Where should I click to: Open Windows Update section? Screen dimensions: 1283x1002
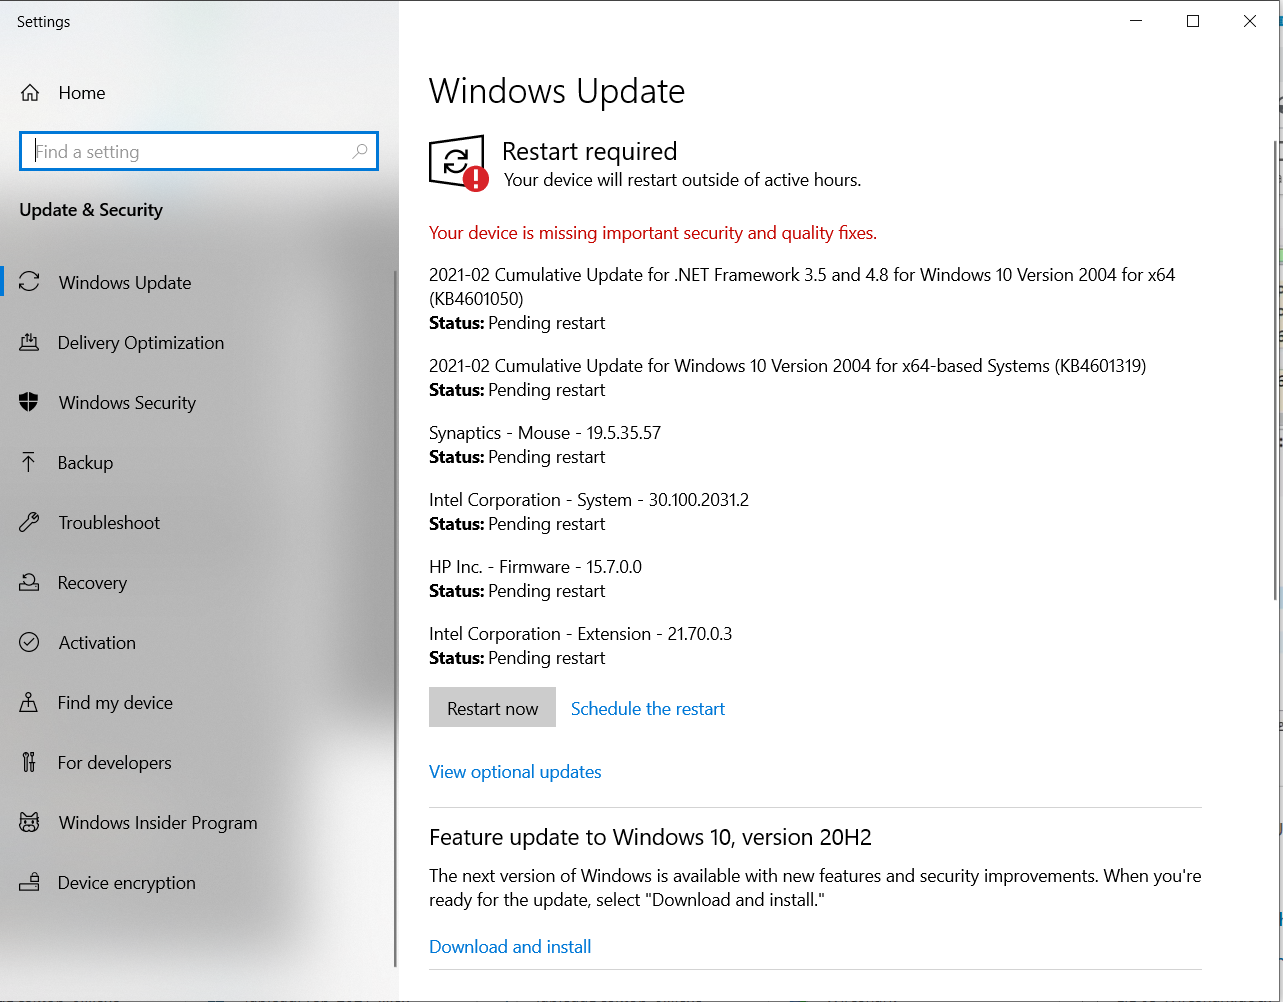tap(198, 282)
